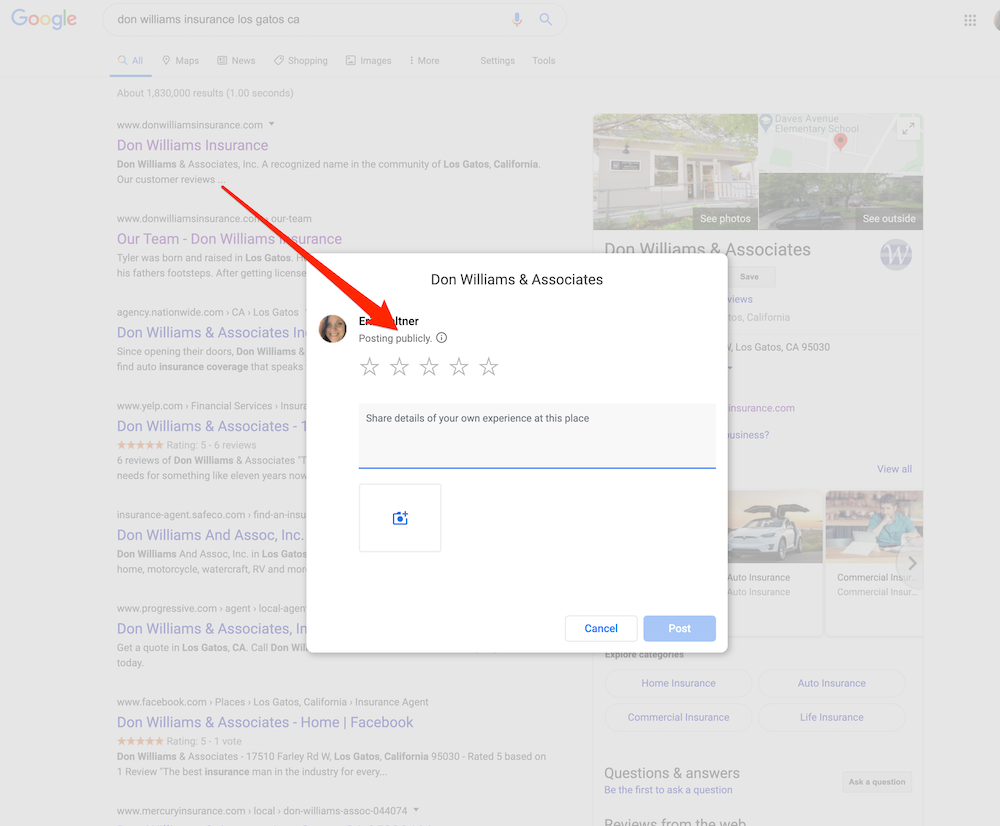Open Safeco Don Williams And Assoc result
This screenshot has height=826, width=1000.
211,535
